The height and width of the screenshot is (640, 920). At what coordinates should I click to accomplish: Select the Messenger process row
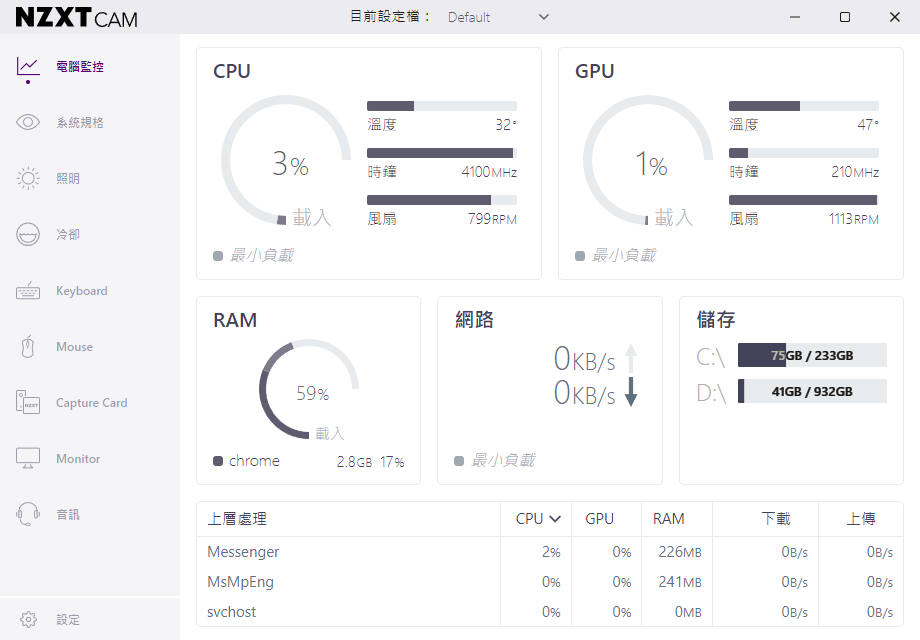(x=243, y=552)
